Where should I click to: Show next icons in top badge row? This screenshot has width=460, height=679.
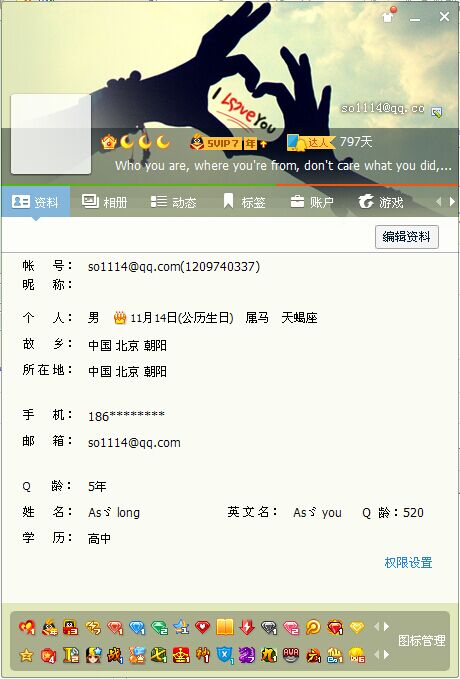click(386, 627)
